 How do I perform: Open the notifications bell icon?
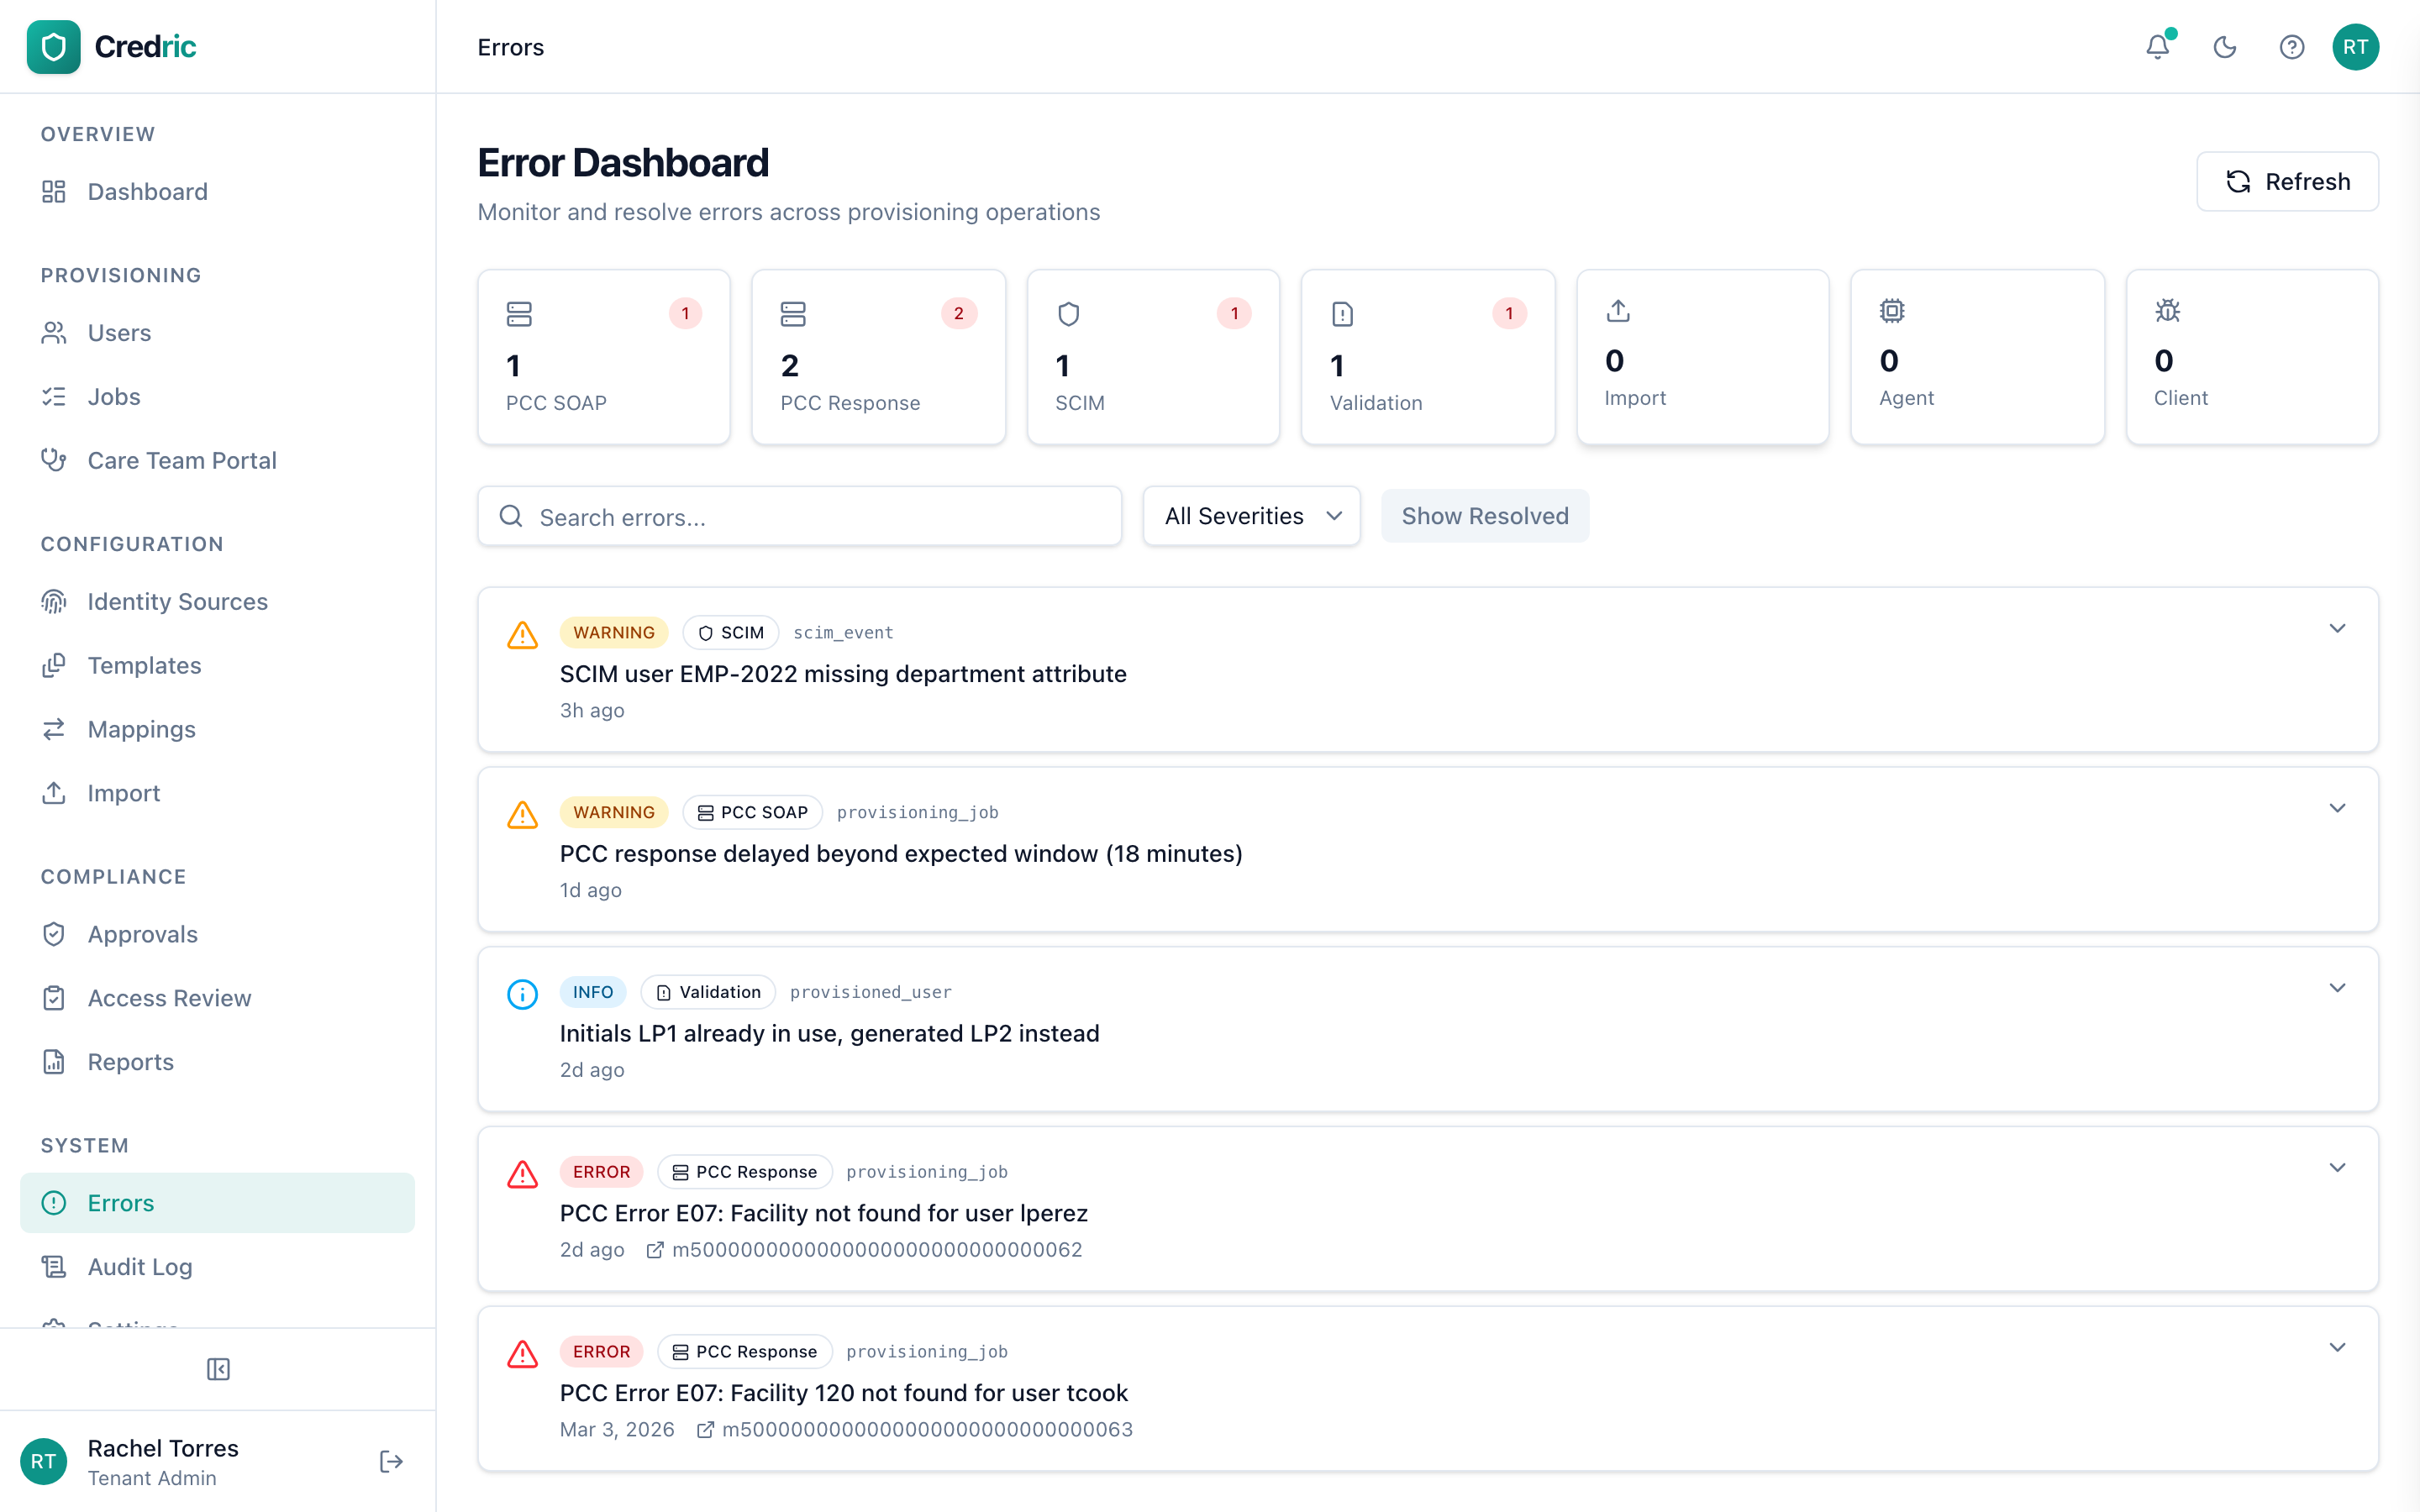(x=2157, y=46)
